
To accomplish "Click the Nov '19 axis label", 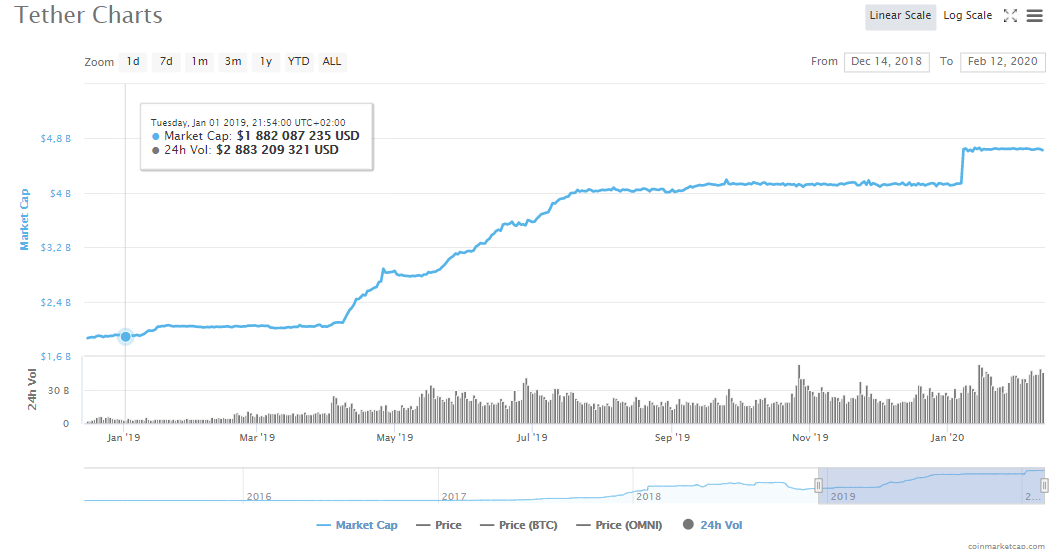I will [810, 438].
